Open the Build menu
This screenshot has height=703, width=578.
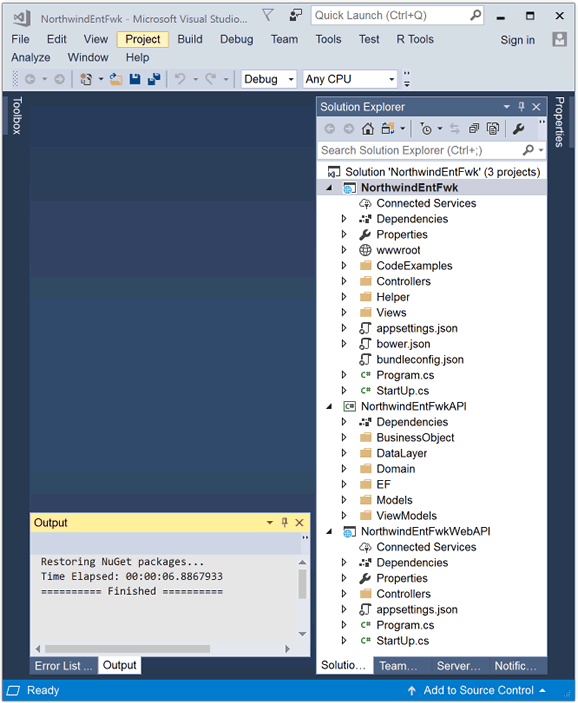190,39
